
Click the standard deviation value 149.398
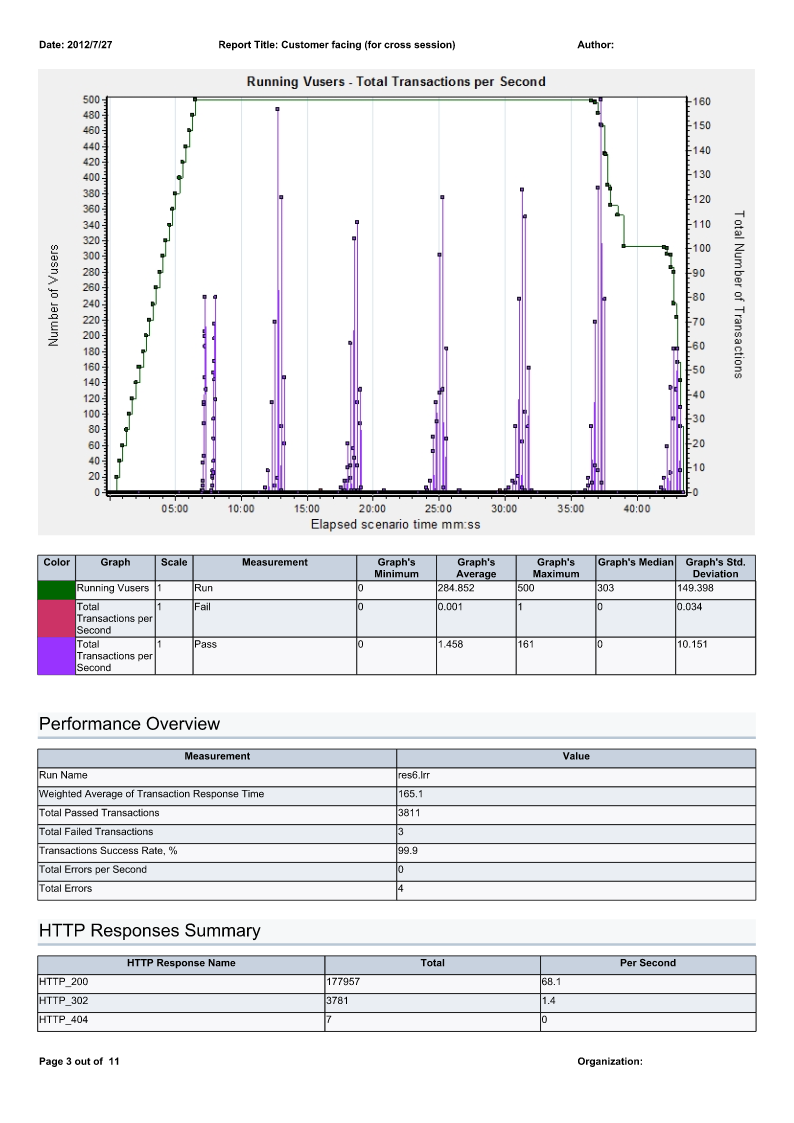[x=695, y=588]
